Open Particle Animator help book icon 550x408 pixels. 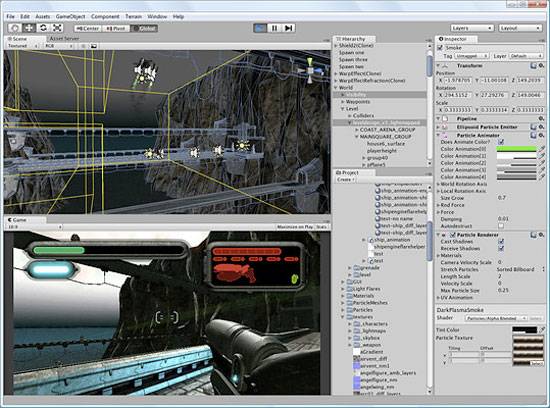click(x=533, y=135)
